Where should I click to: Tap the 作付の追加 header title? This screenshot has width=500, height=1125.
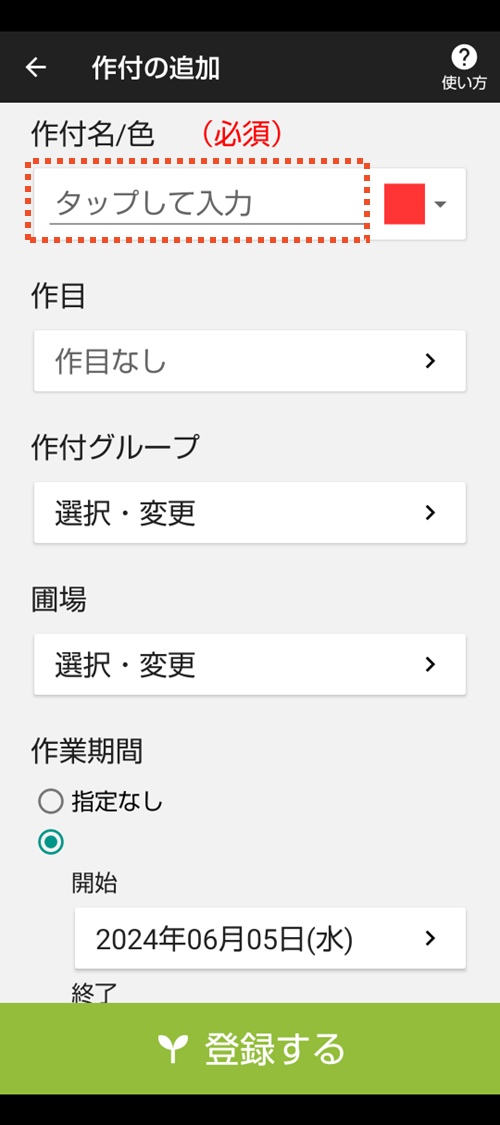point(156,68)
